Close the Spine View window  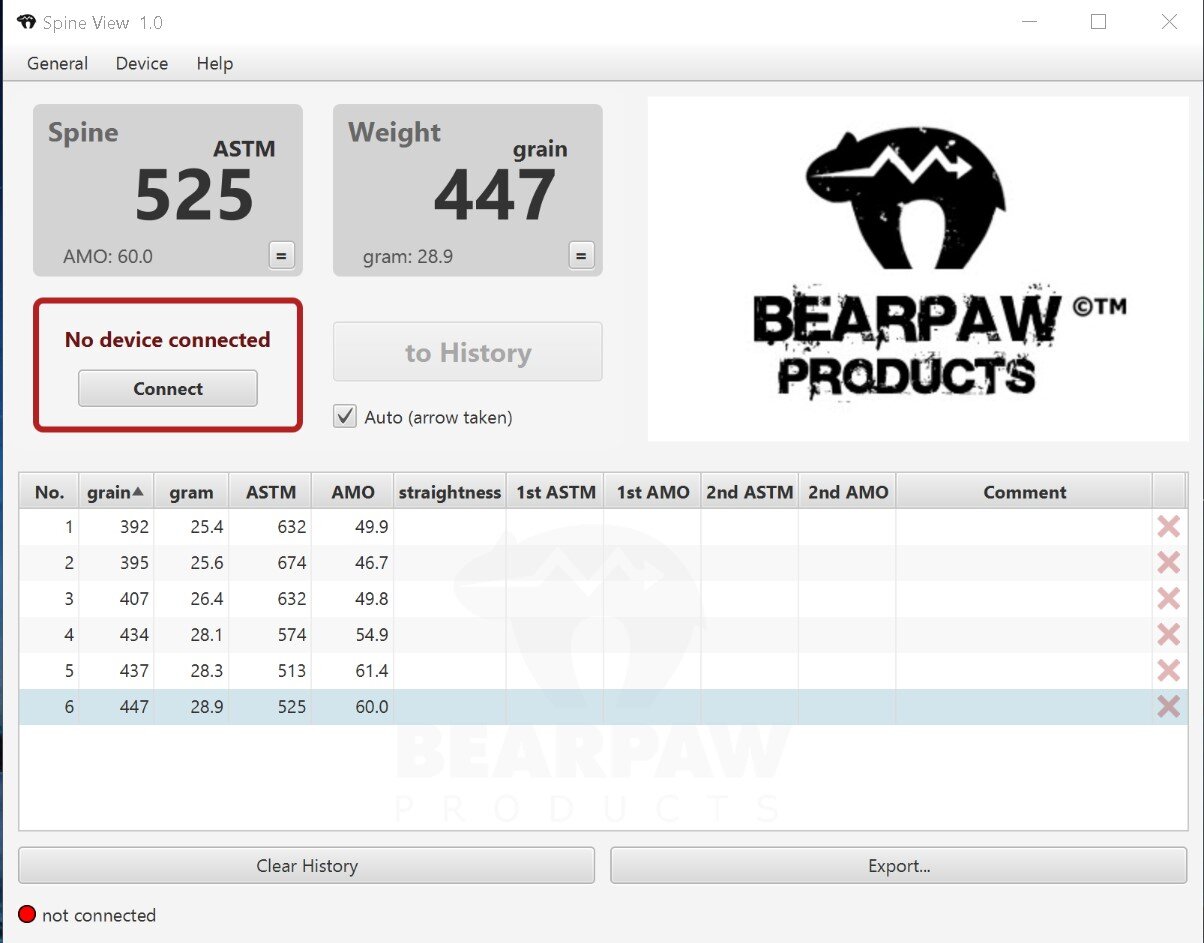coord(1169,22)
